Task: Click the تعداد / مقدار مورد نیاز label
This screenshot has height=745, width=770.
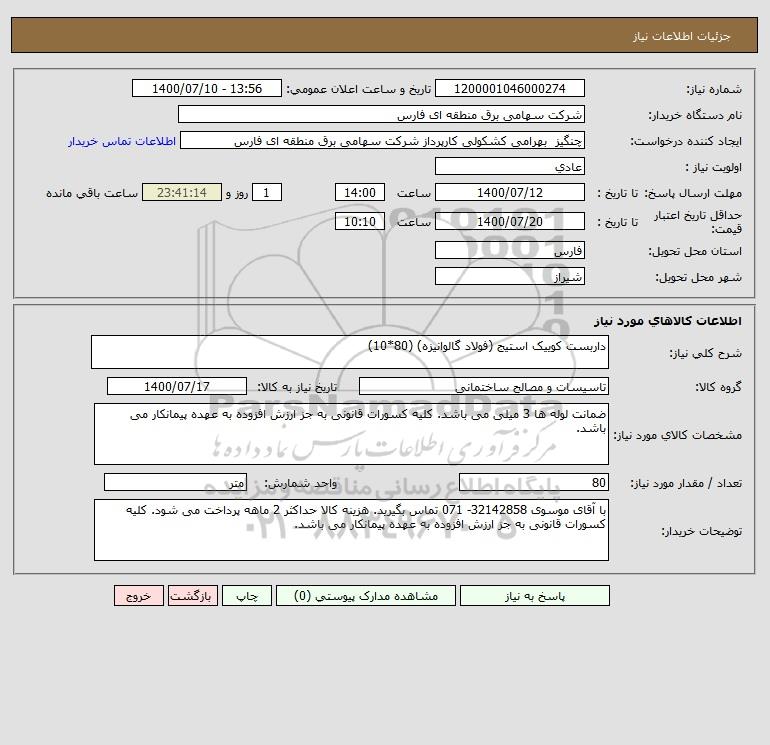Action: tap(686, 483)
